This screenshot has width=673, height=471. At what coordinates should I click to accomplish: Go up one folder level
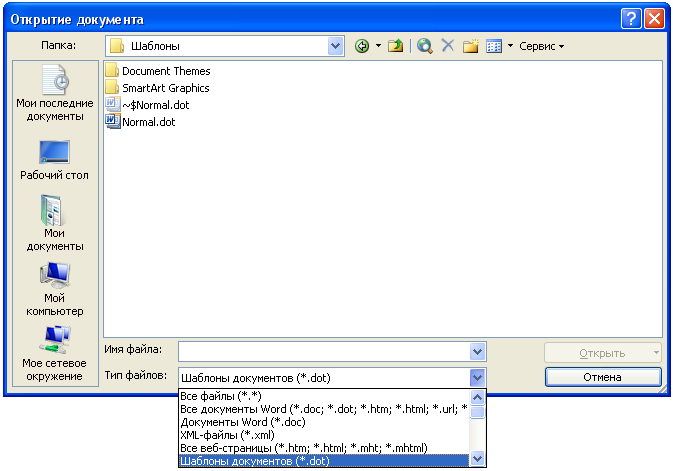pos(395,46)
